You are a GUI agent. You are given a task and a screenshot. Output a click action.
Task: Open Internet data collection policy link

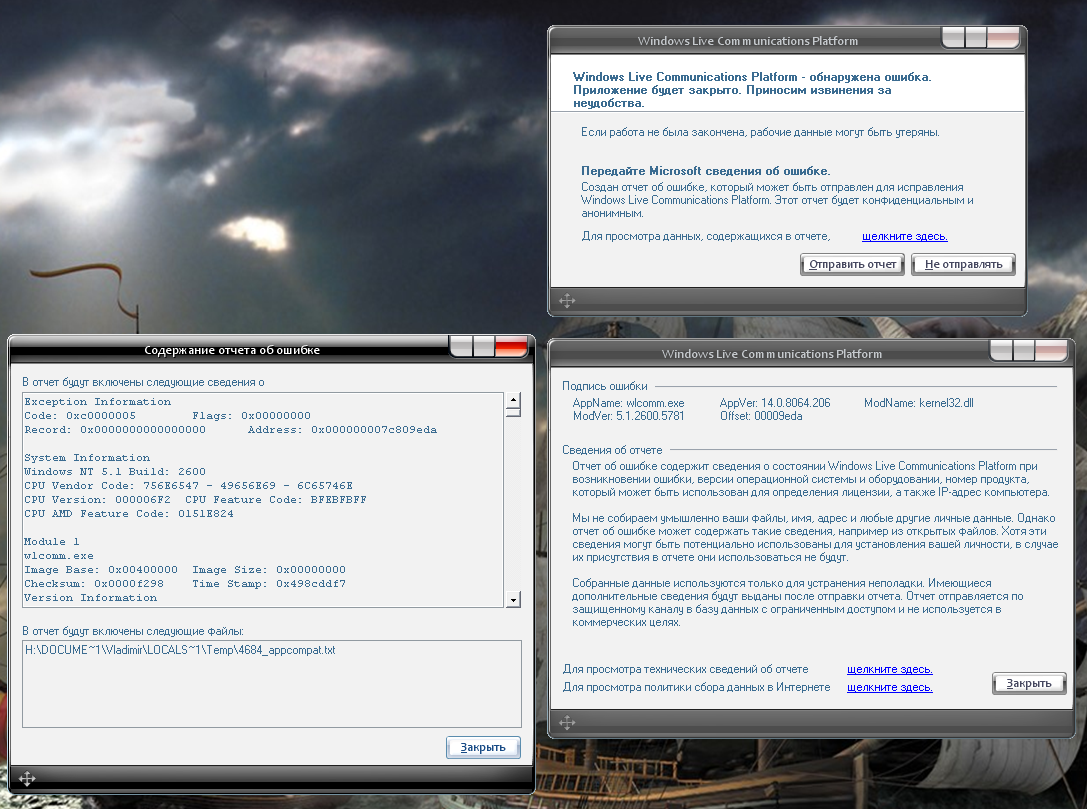tap(889, 687)
